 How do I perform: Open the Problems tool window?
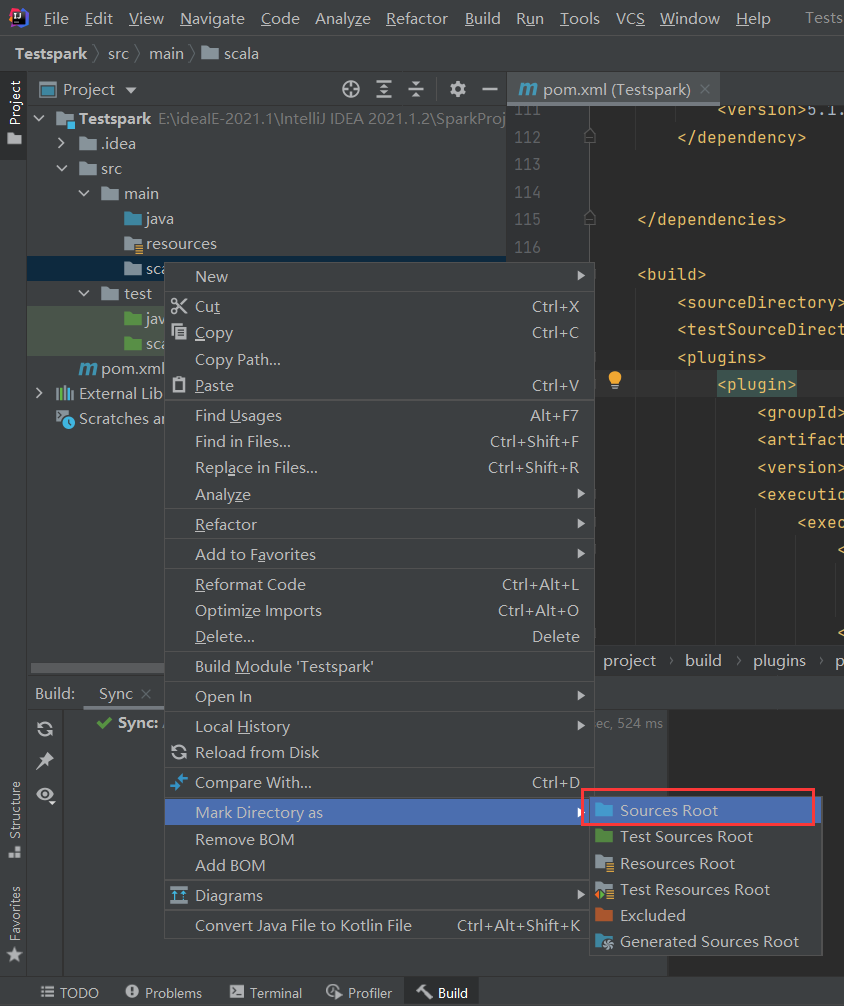click(164, 993)
